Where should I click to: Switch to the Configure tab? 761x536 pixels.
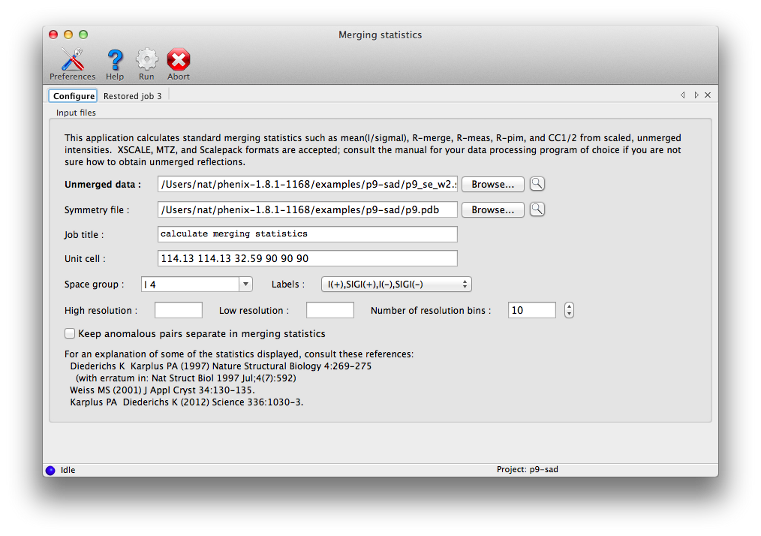pos(73,96)
